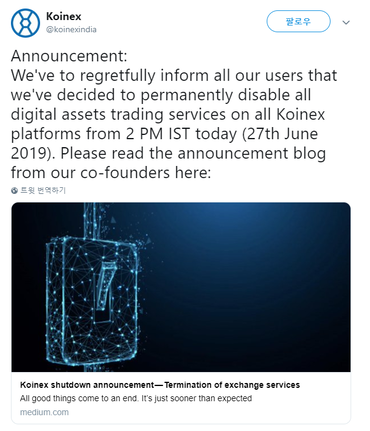370x431 pixels.
Task: Click the 'All good things come to an end' description
Action: (136, 398)
